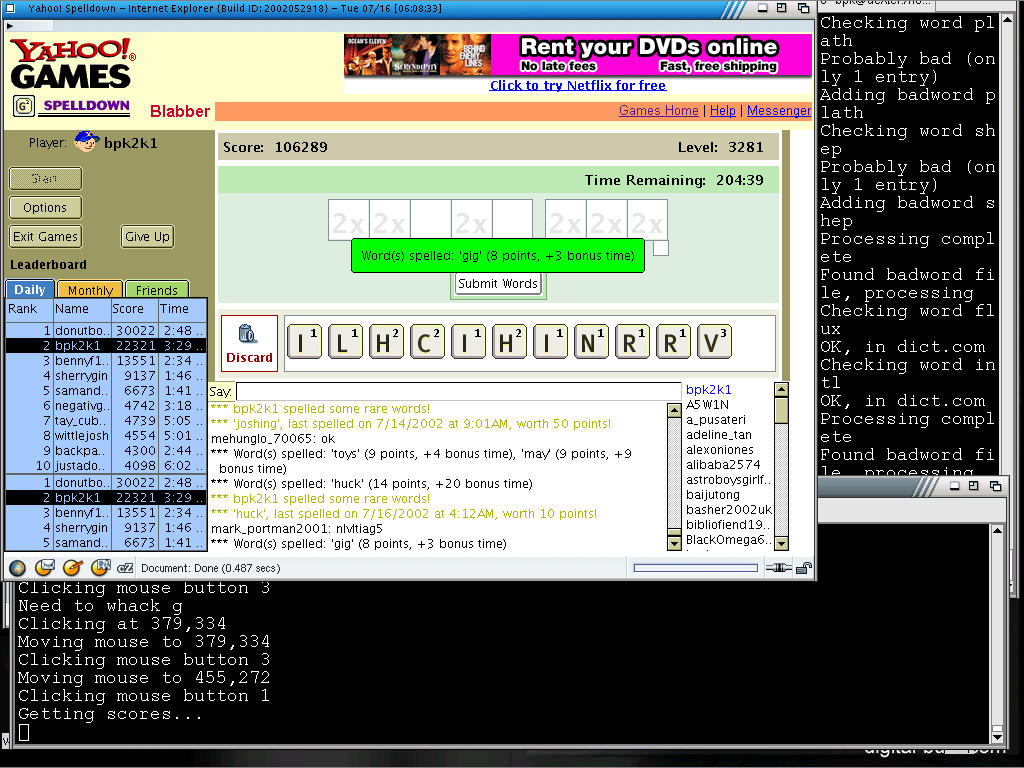Select the justado.. leaderboard row

pyautogui.click(x=106, y=466)
